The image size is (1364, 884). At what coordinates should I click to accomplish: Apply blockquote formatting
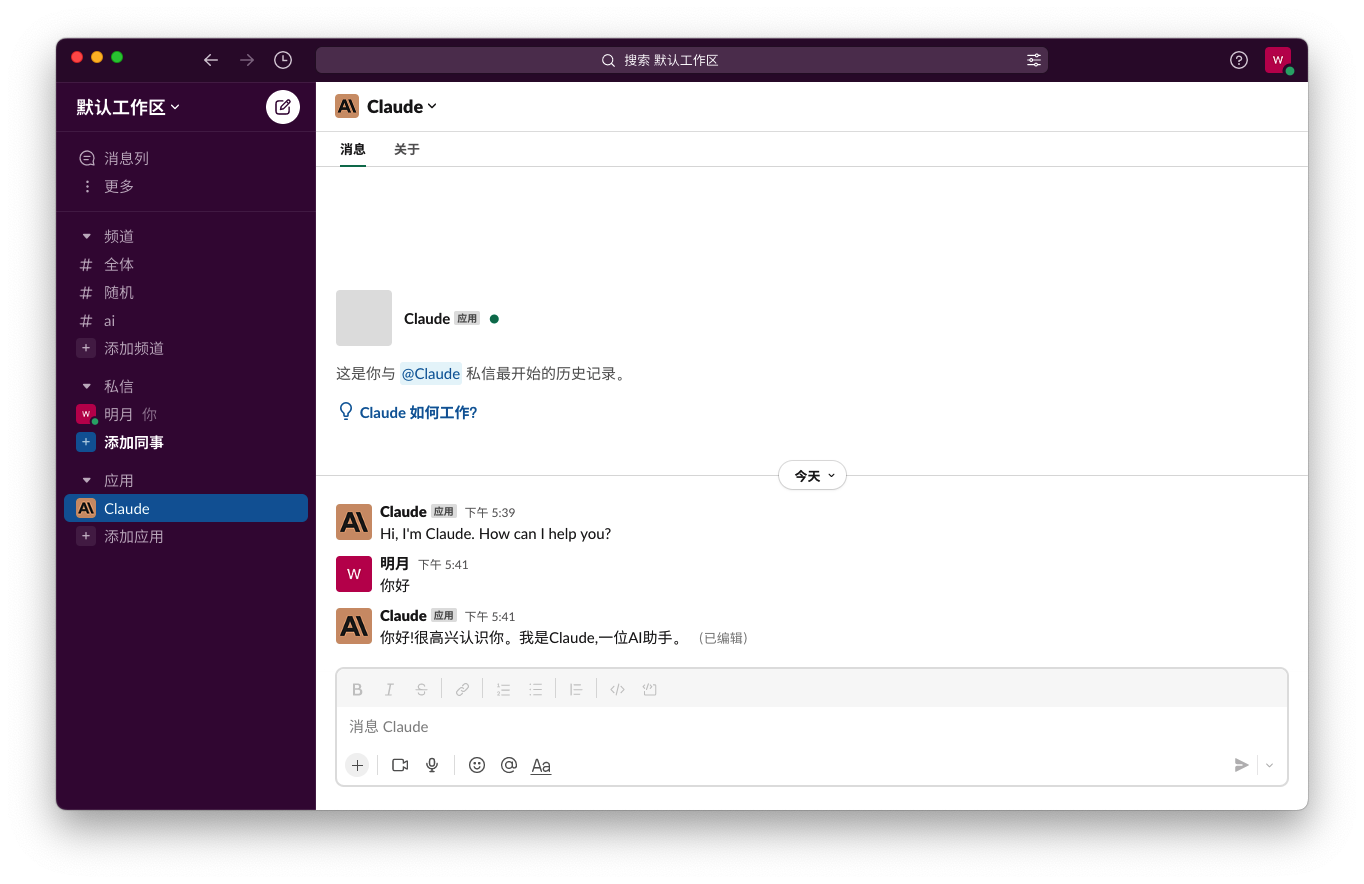click(x=576, y=689)
